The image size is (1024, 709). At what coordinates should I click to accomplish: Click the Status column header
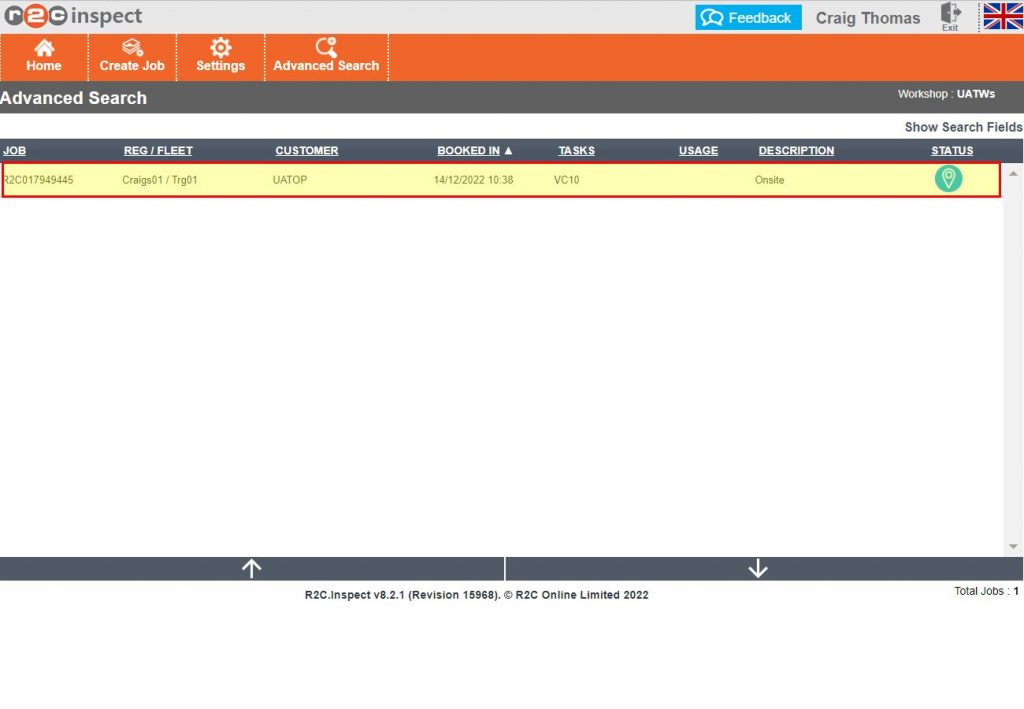[952, 151]
